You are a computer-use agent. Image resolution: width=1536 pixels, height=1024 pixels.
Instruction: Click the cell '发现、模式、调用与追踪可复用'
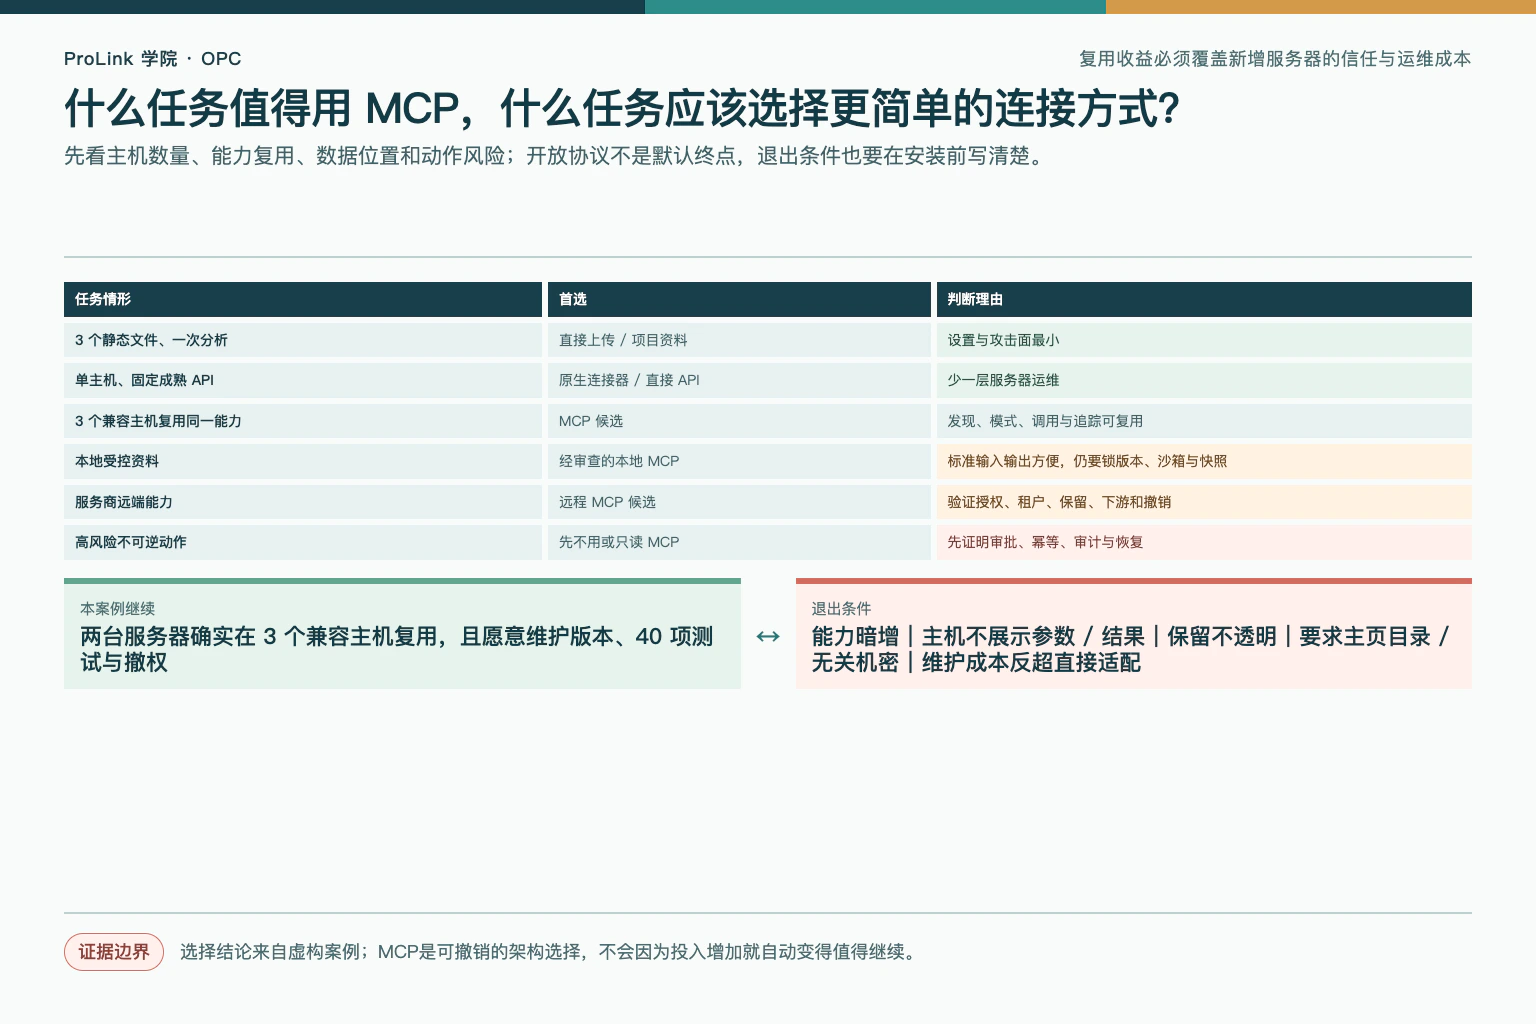coord(1204,421)
